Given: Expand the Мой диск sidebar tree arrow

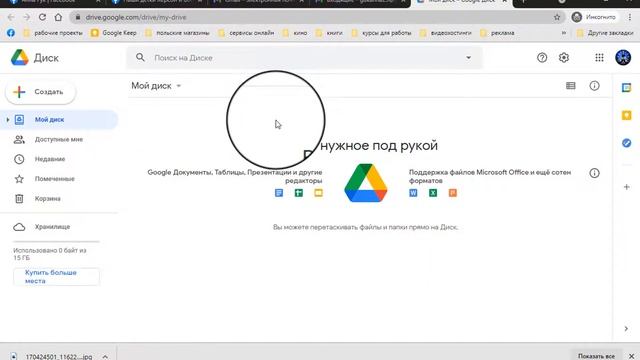Looking at the screenshot, I should (x=7, y=120).
